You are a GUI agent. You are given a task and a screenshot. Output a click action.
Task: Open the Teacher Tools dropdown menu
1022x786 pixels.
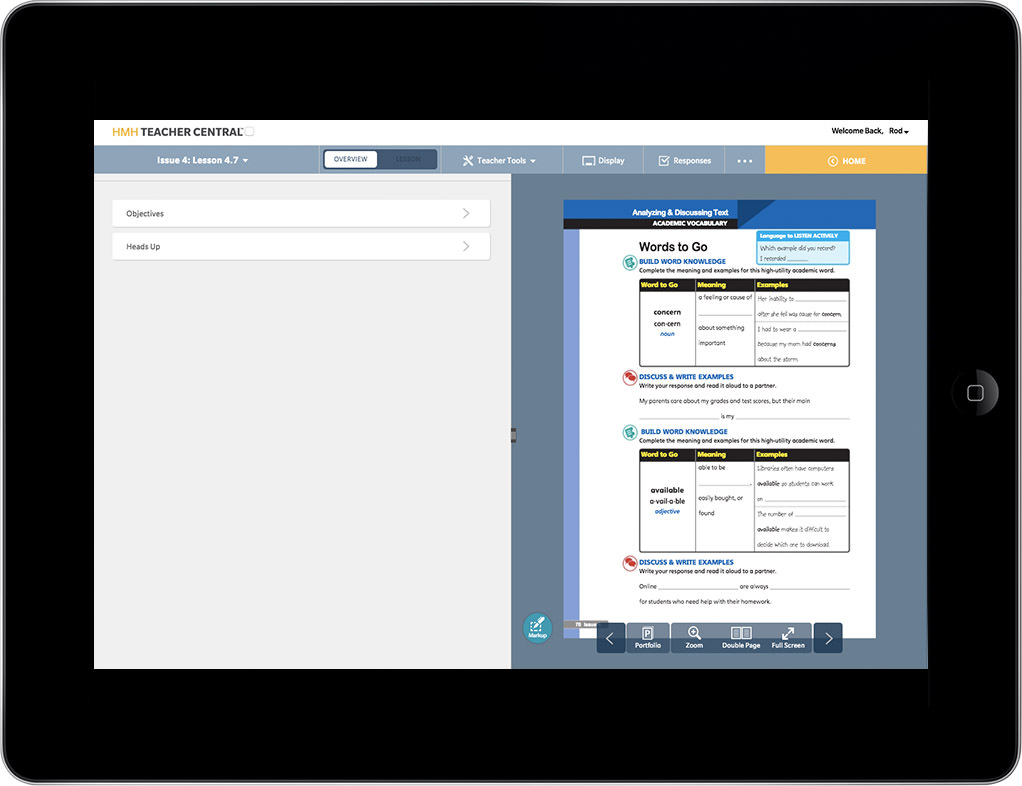point(499,161)
